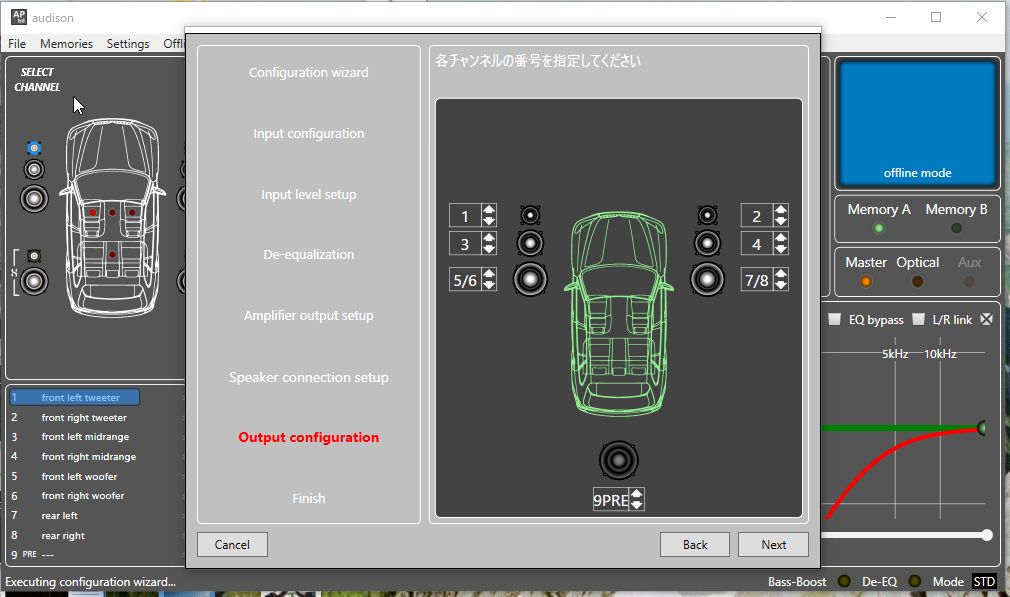Increase channel 1 number with up arrow
Screen dimensions: 1010x597
click(489, 210)
